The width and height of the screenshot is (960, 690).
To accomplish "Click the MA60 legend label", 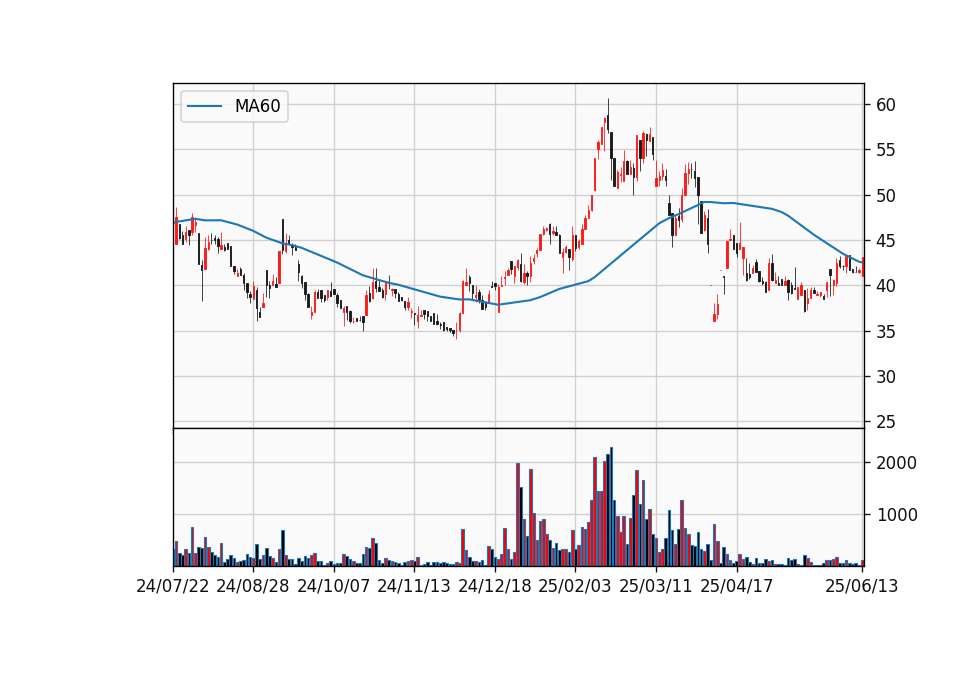I will tap(257, 106).
